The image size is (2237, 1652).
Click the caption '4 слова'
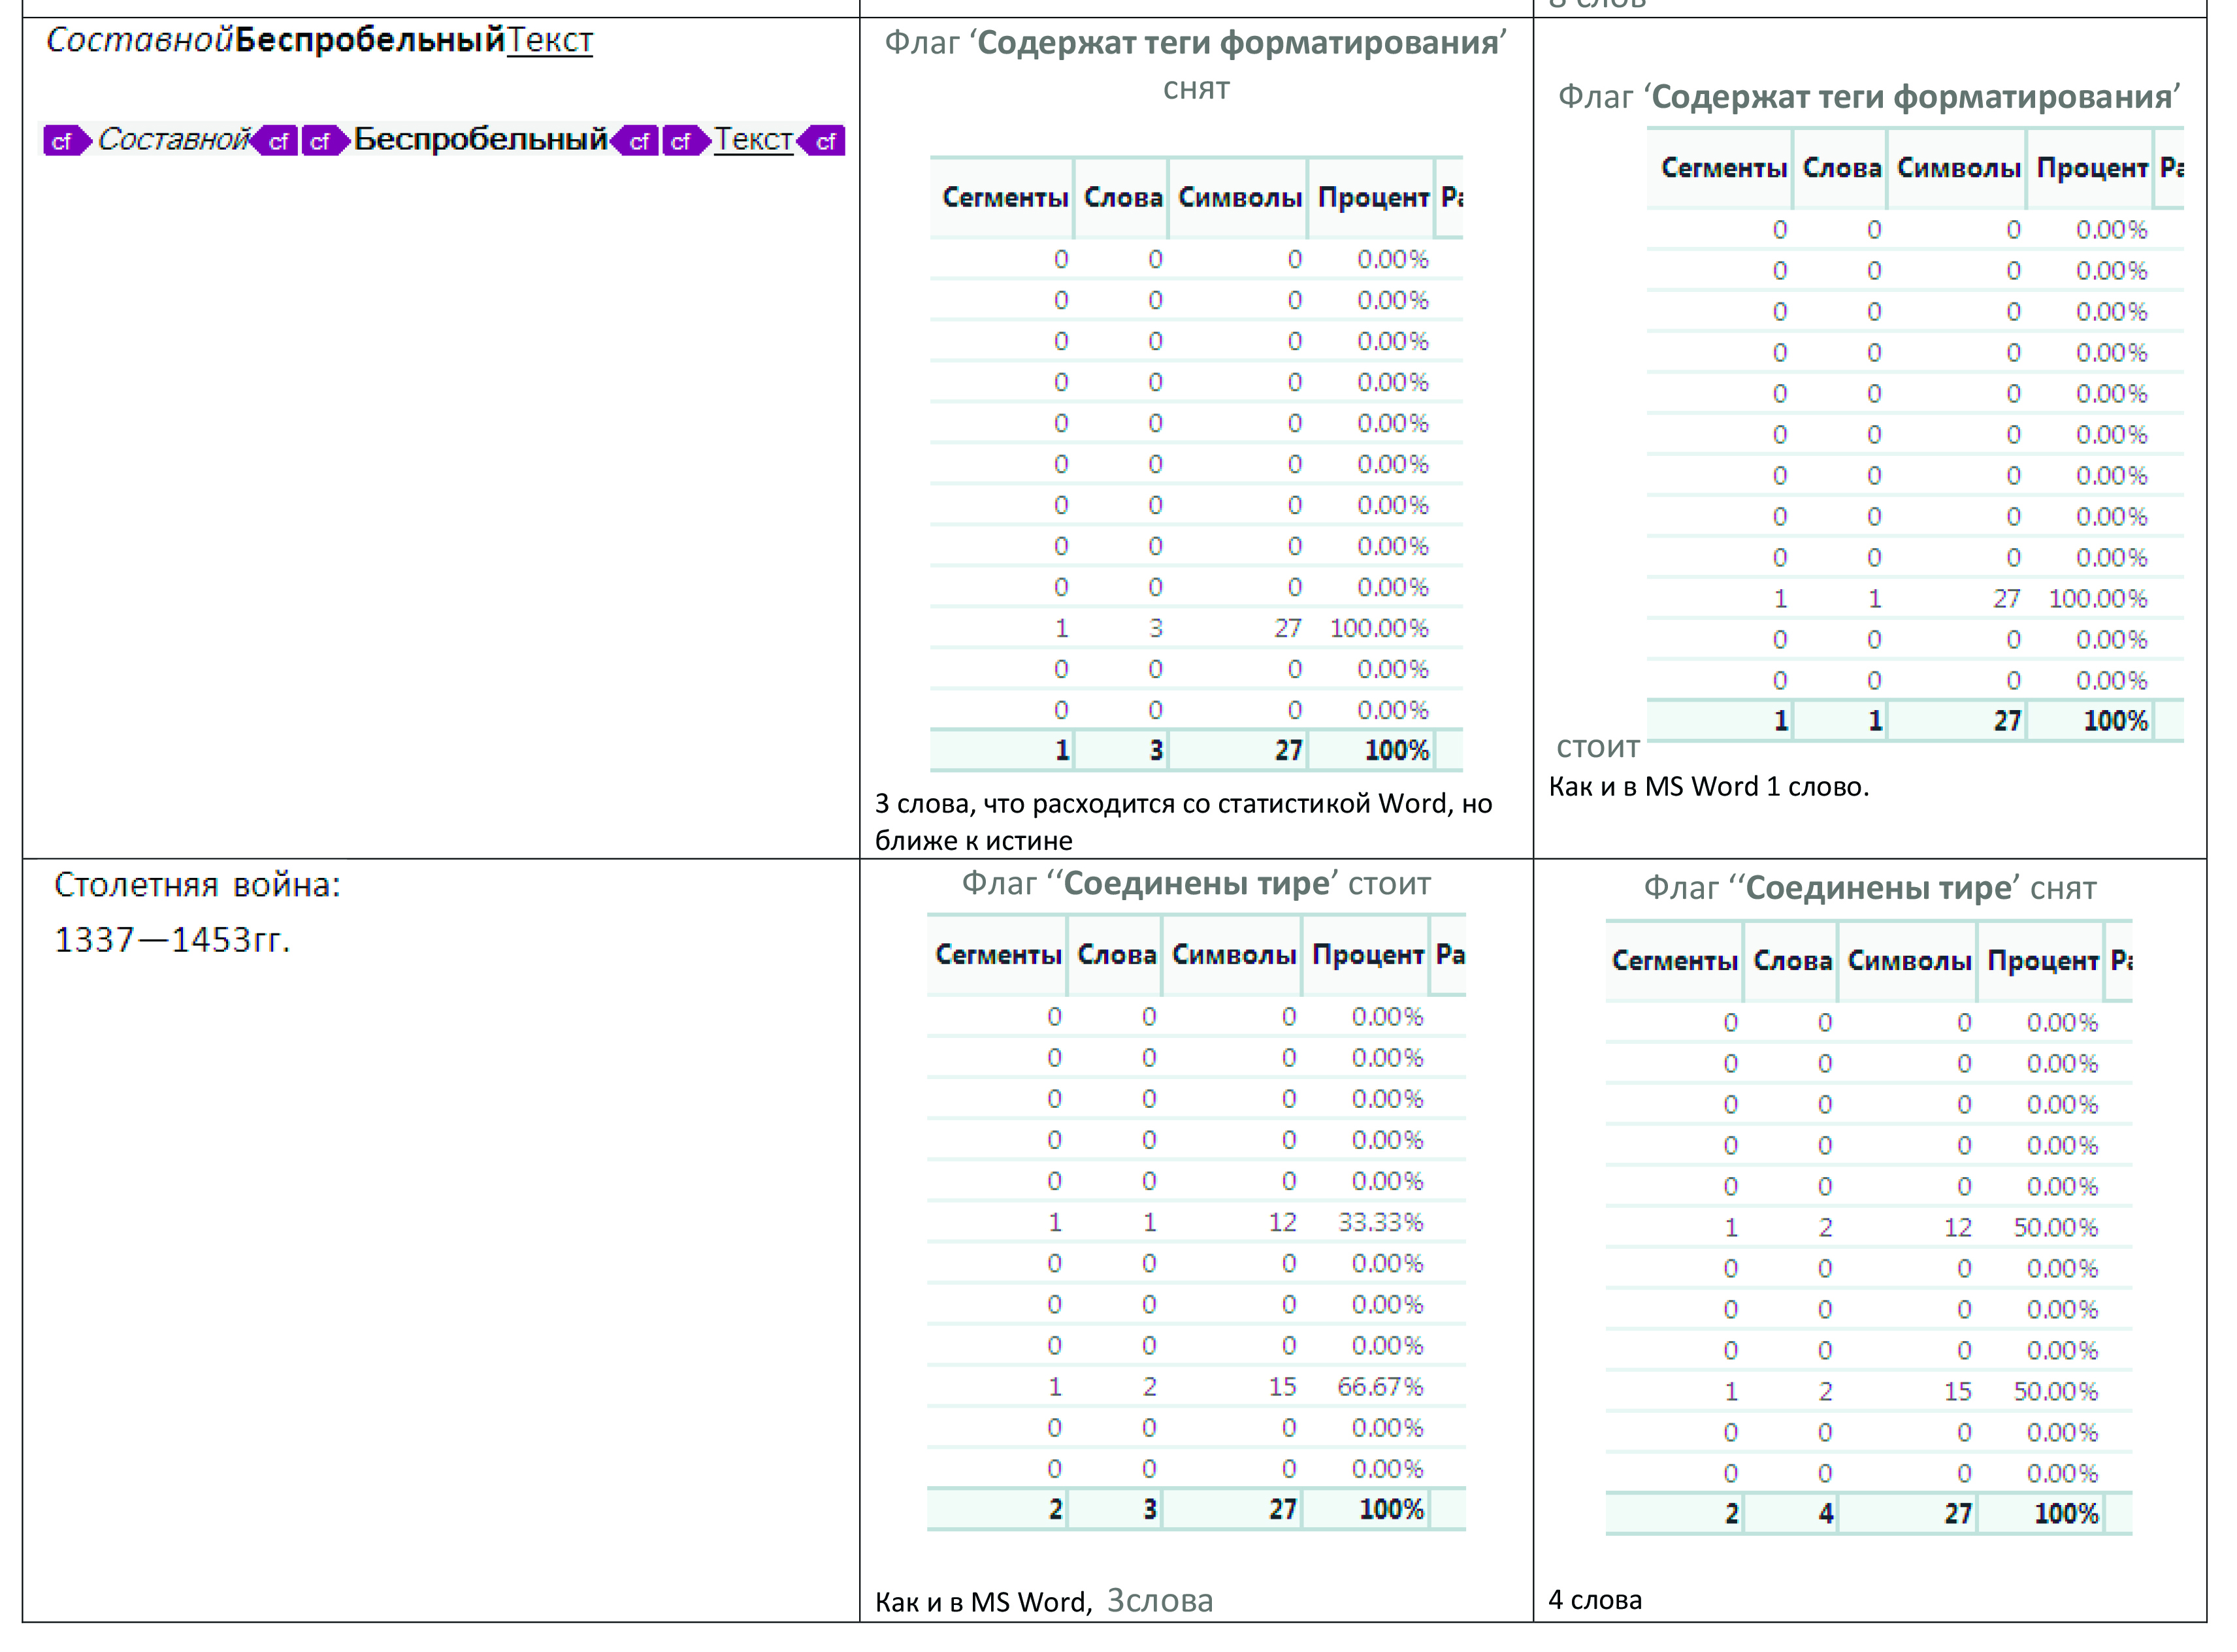click(x=1594, y=1600)
